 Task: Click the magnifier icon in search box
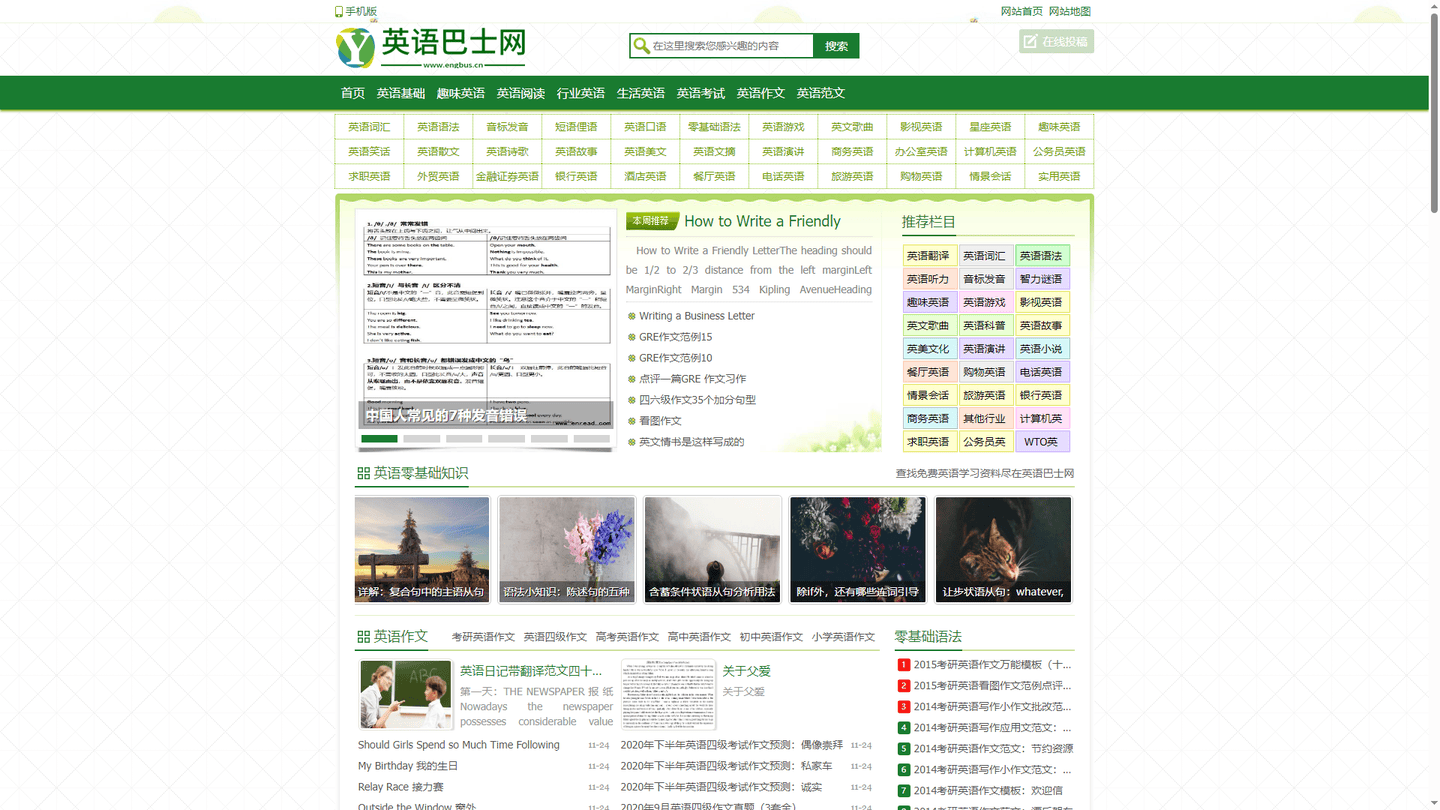[x=641, y=46]
